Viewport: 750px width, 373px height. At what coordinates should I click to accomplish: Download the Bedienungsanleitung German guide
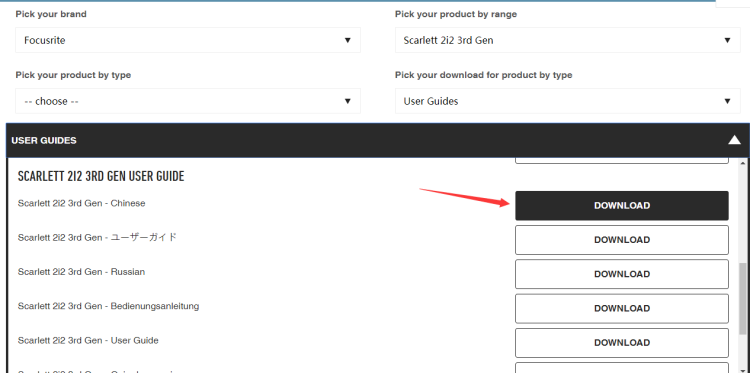[x=622, y=308]
